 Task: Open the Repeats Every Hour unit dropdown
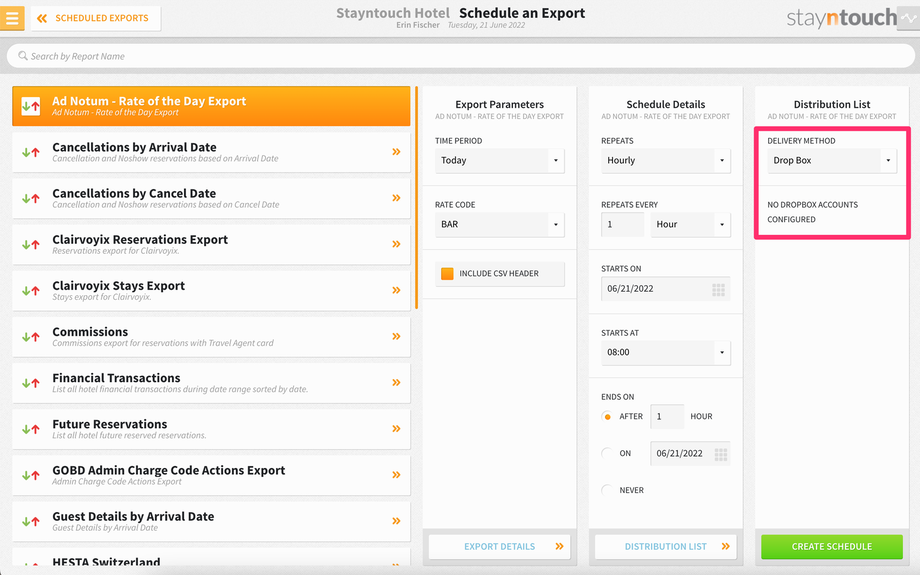tap(691, 224)
